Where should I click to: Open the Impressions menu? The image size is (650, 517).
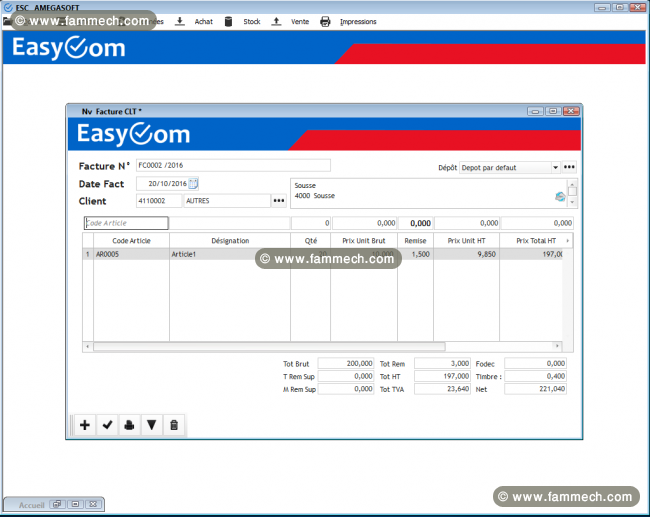358,22
